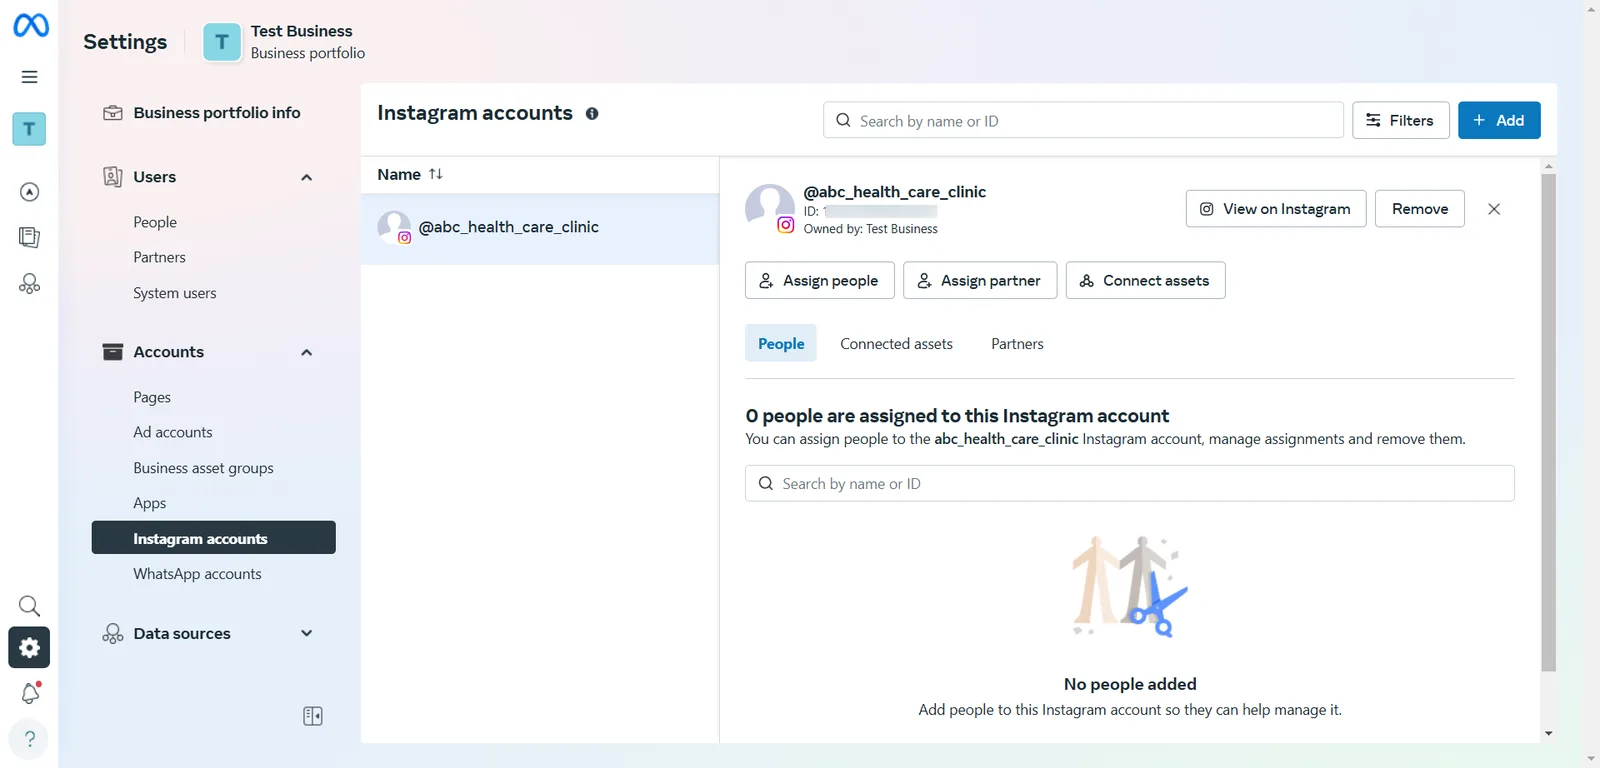This screenshot has width=1600, height=768.
Task: Click Connect assets button
Action: pos(1146,280)
